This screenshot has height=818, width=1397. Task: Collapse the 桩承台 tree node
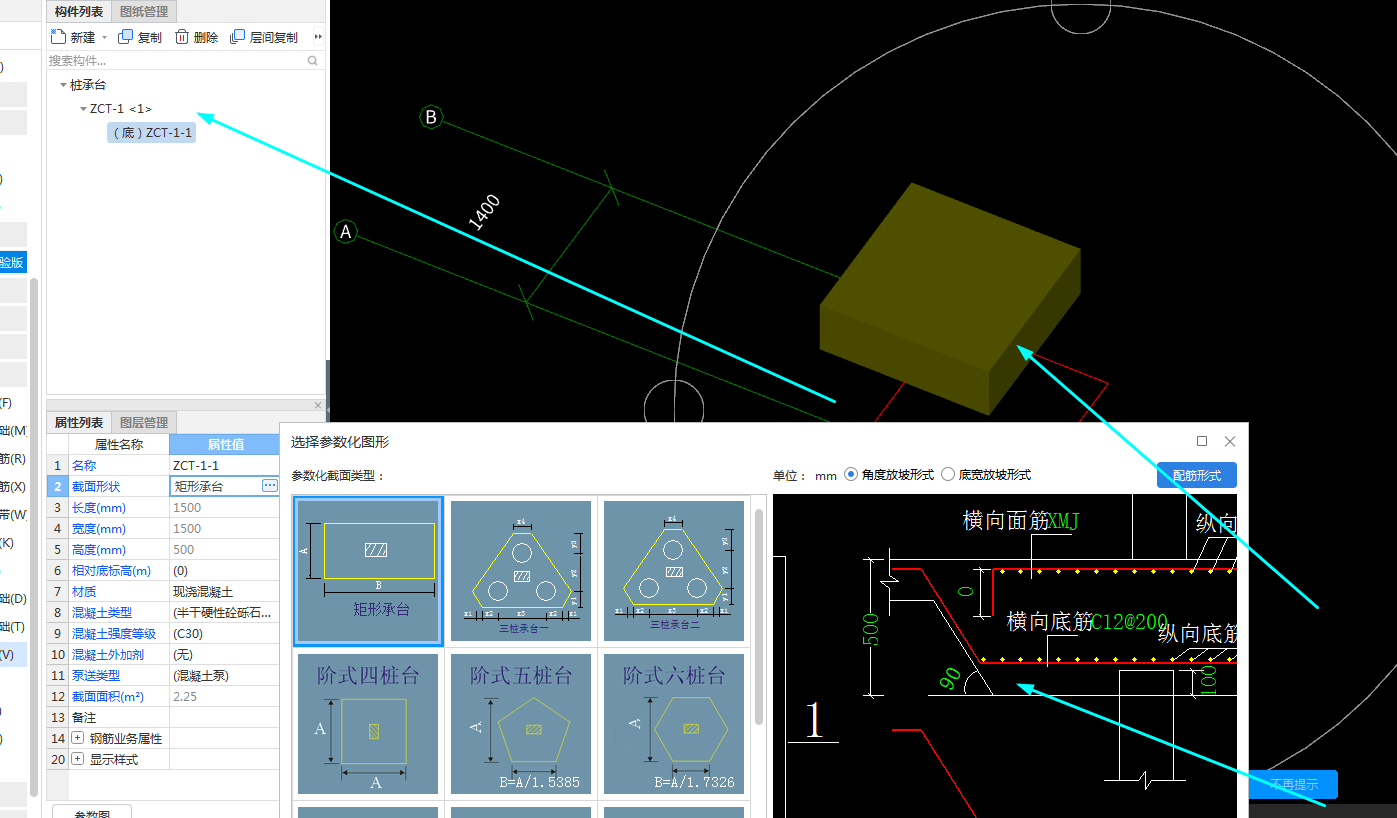coord(63,85)
